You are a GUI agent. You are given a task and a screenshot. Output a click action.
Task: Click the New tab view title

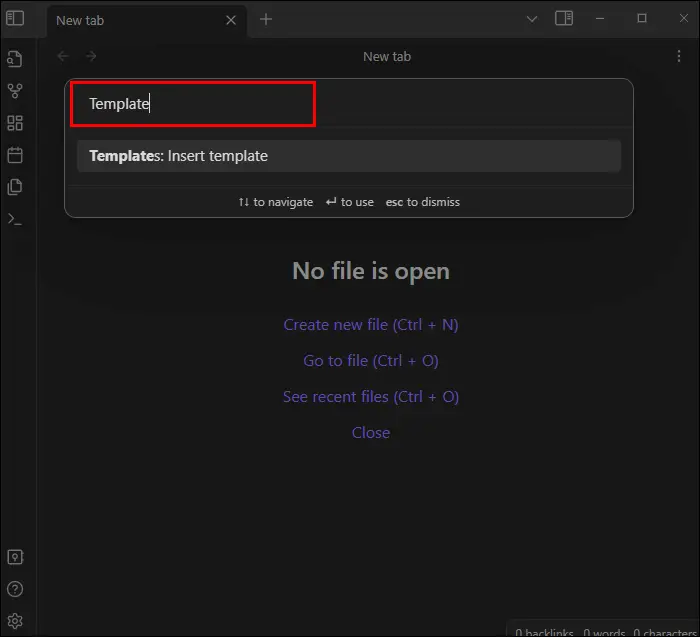pos(387,57)
